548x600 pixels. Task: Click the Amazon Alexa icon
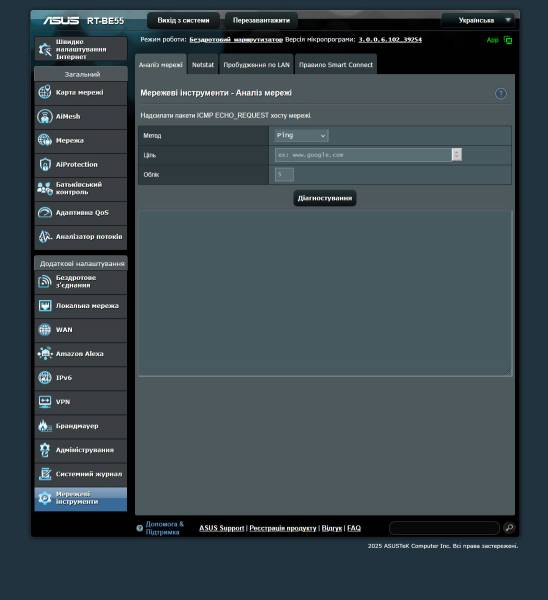[45, 354]
